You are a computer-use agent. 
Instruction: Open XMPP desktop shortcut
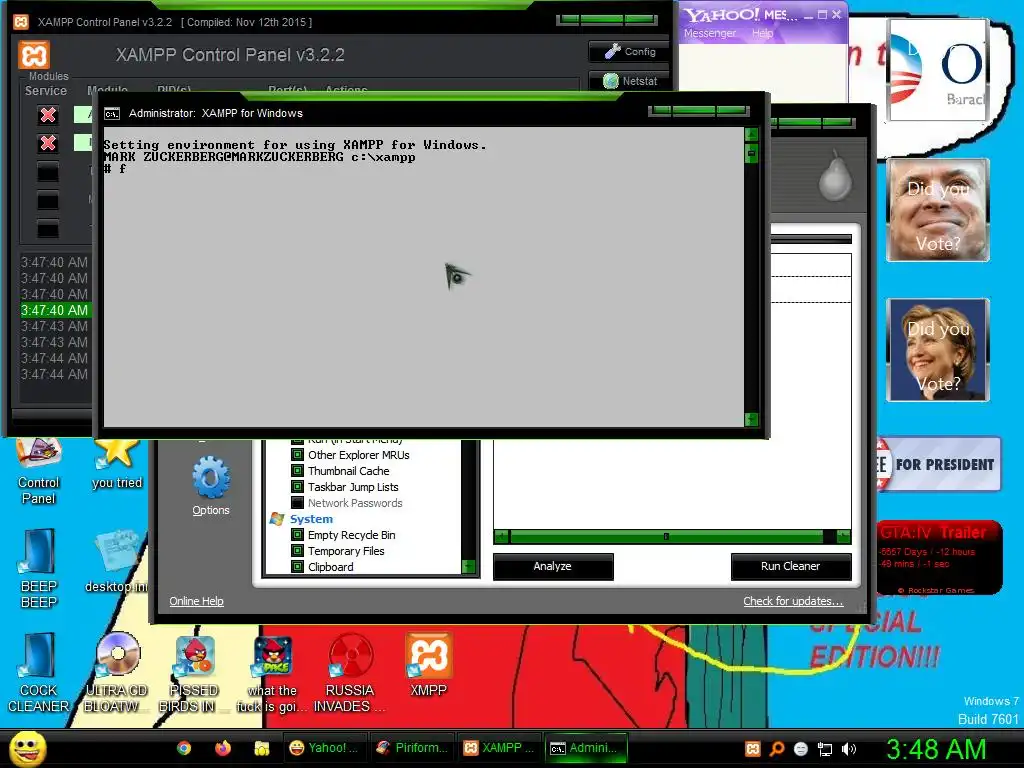pos(428,664)
